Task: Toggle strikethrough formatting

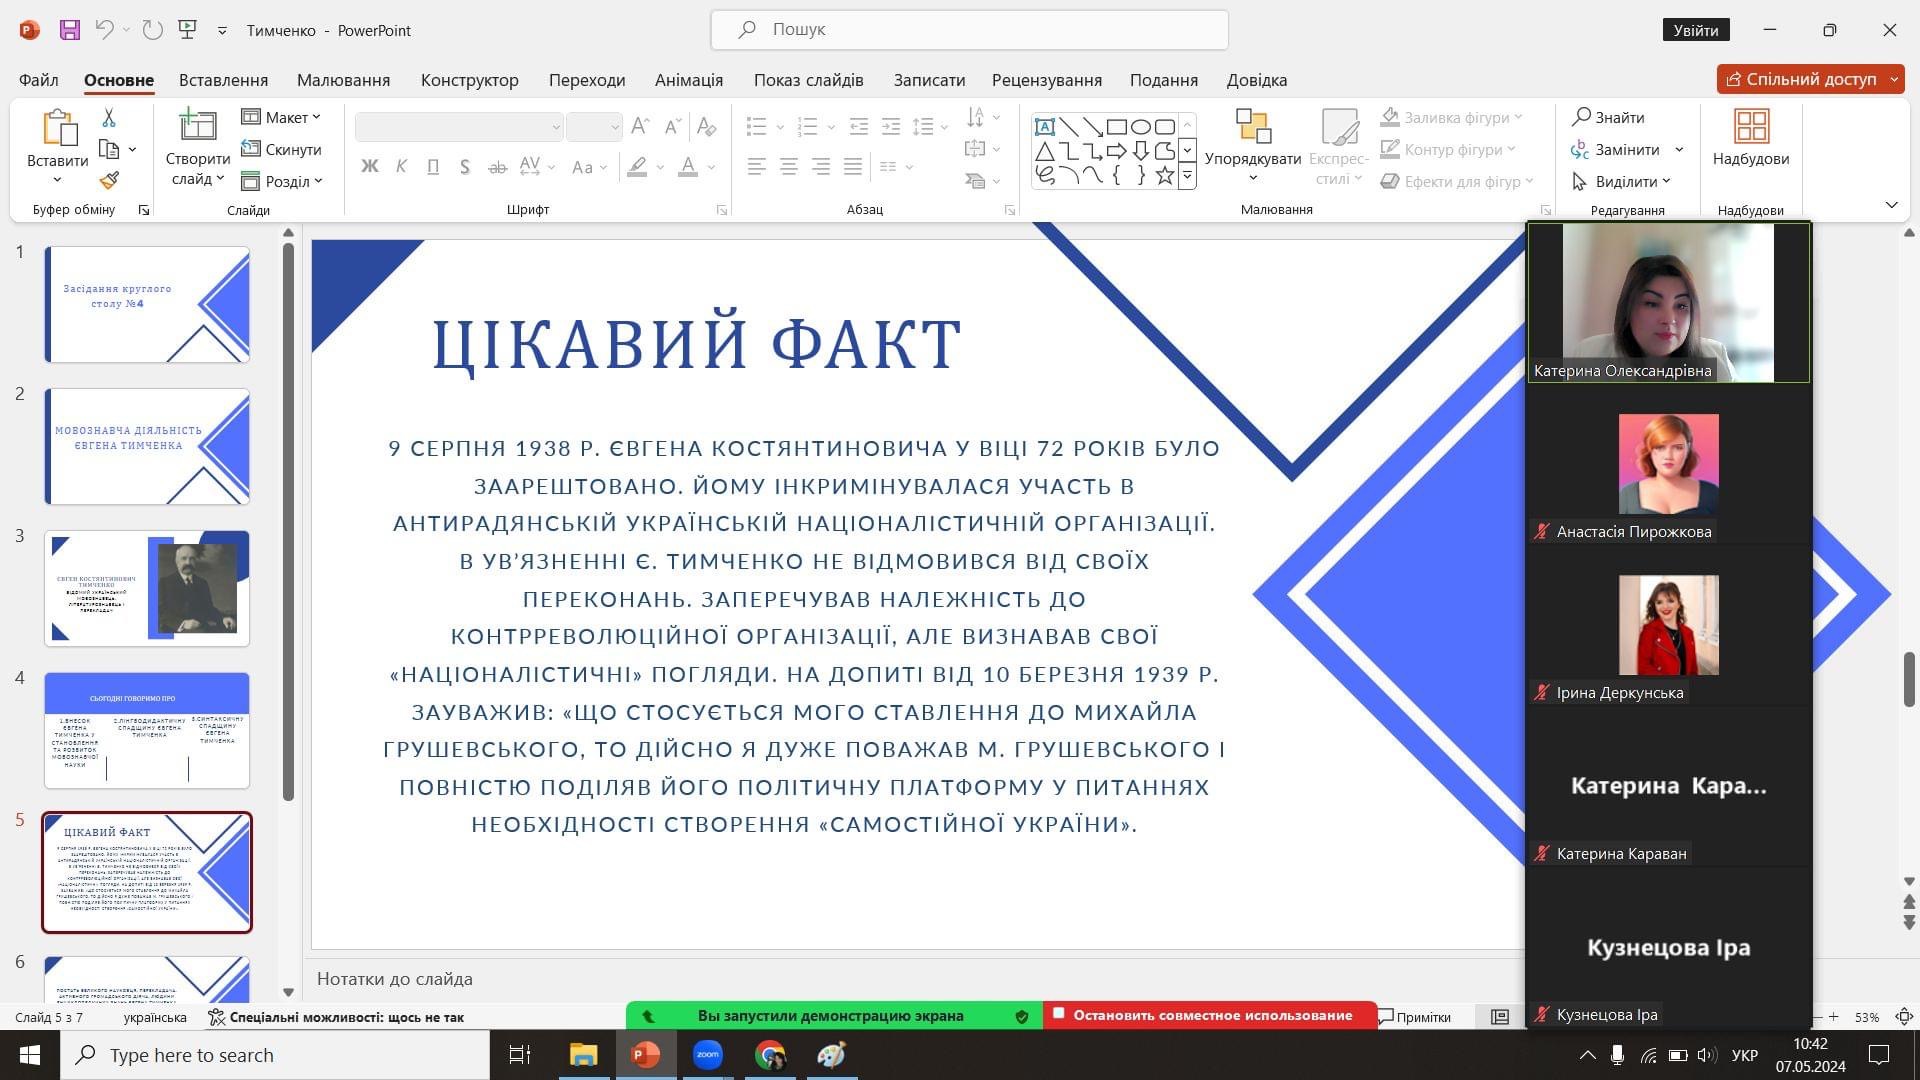Action: click(497, 167)
